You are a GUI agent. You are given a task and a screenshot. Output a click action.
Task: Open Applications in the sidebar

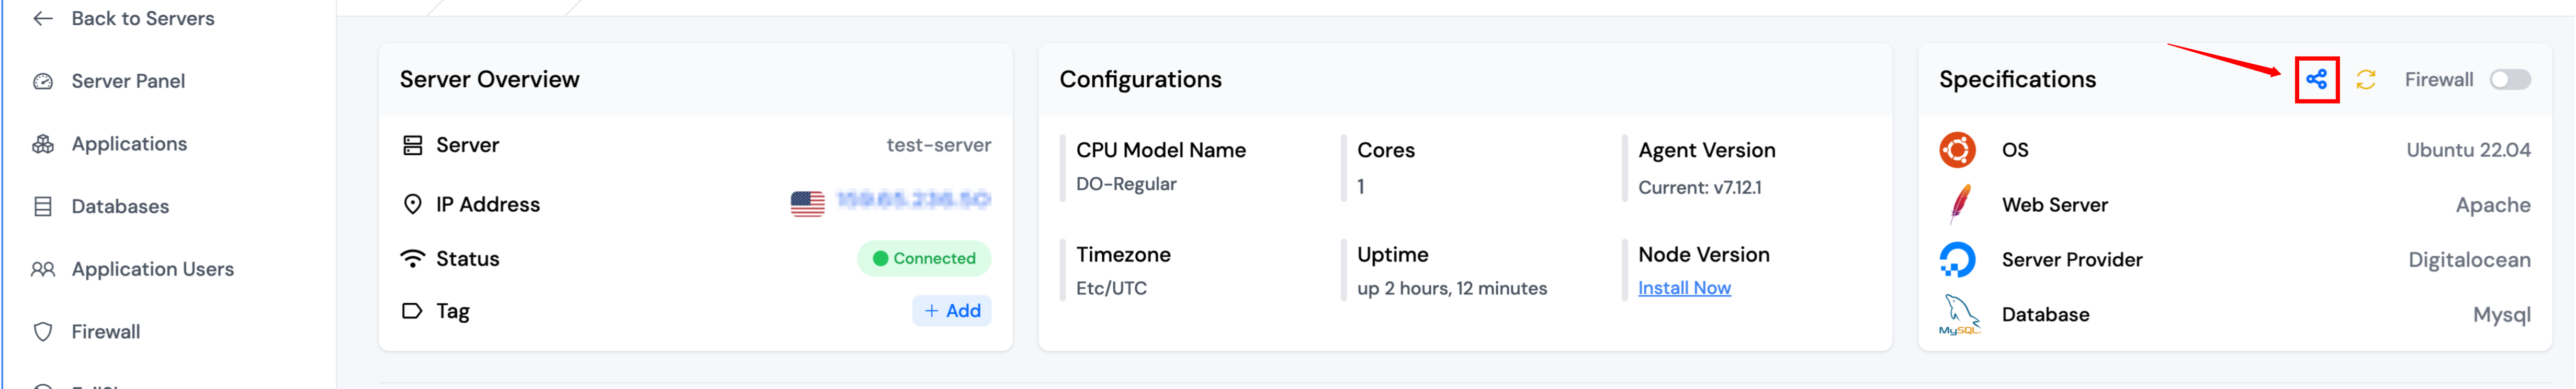(x=129, y=144)
